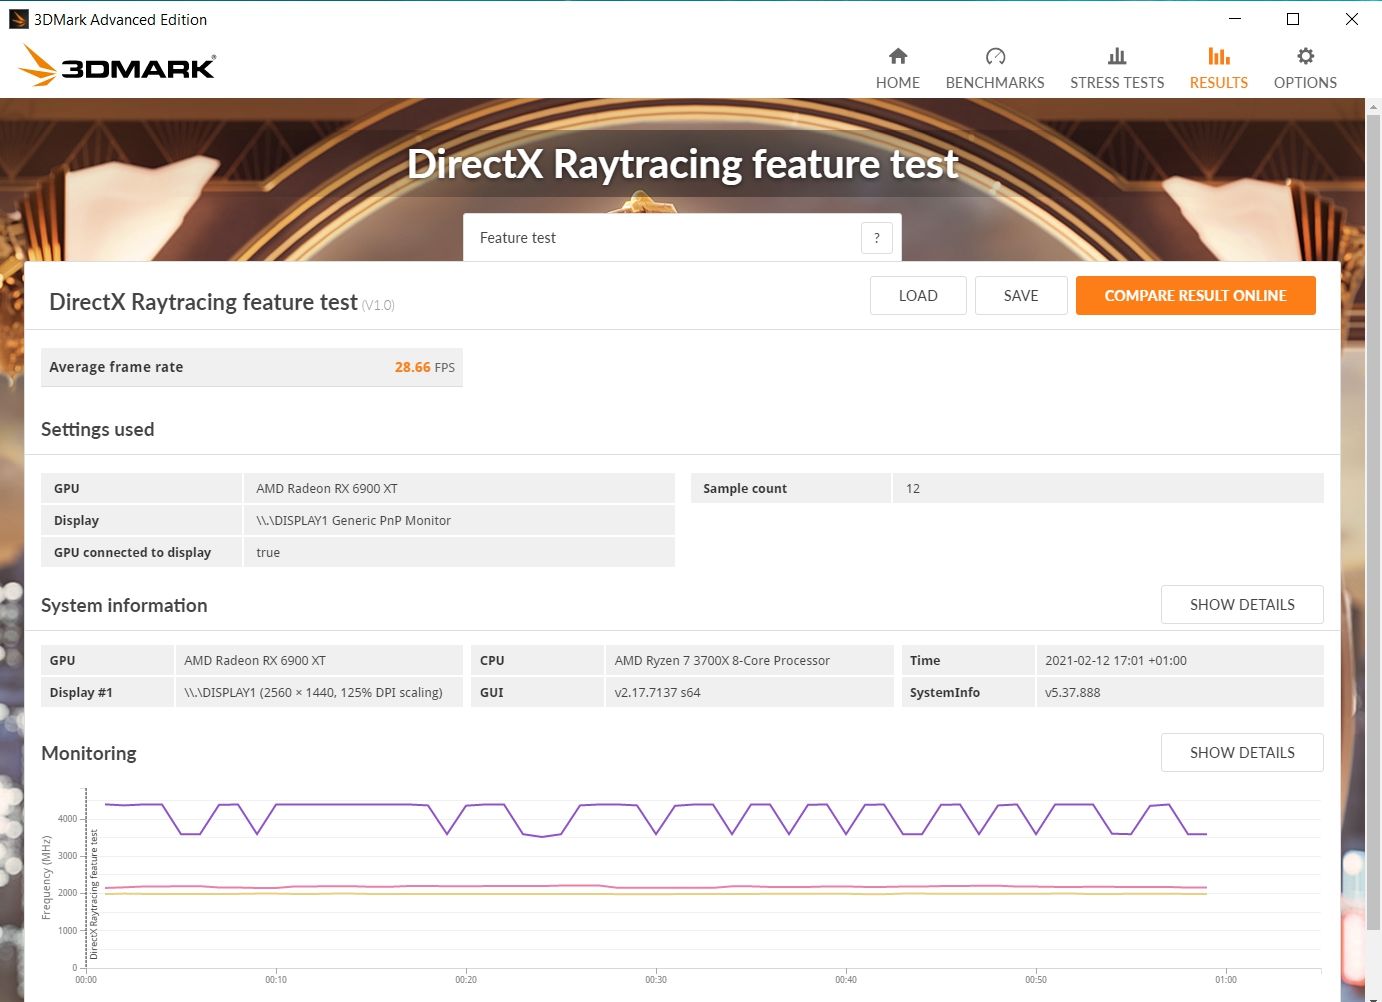Click the 'true' GPU connected value
The image size is (1382, 1002).
[268, 553]
